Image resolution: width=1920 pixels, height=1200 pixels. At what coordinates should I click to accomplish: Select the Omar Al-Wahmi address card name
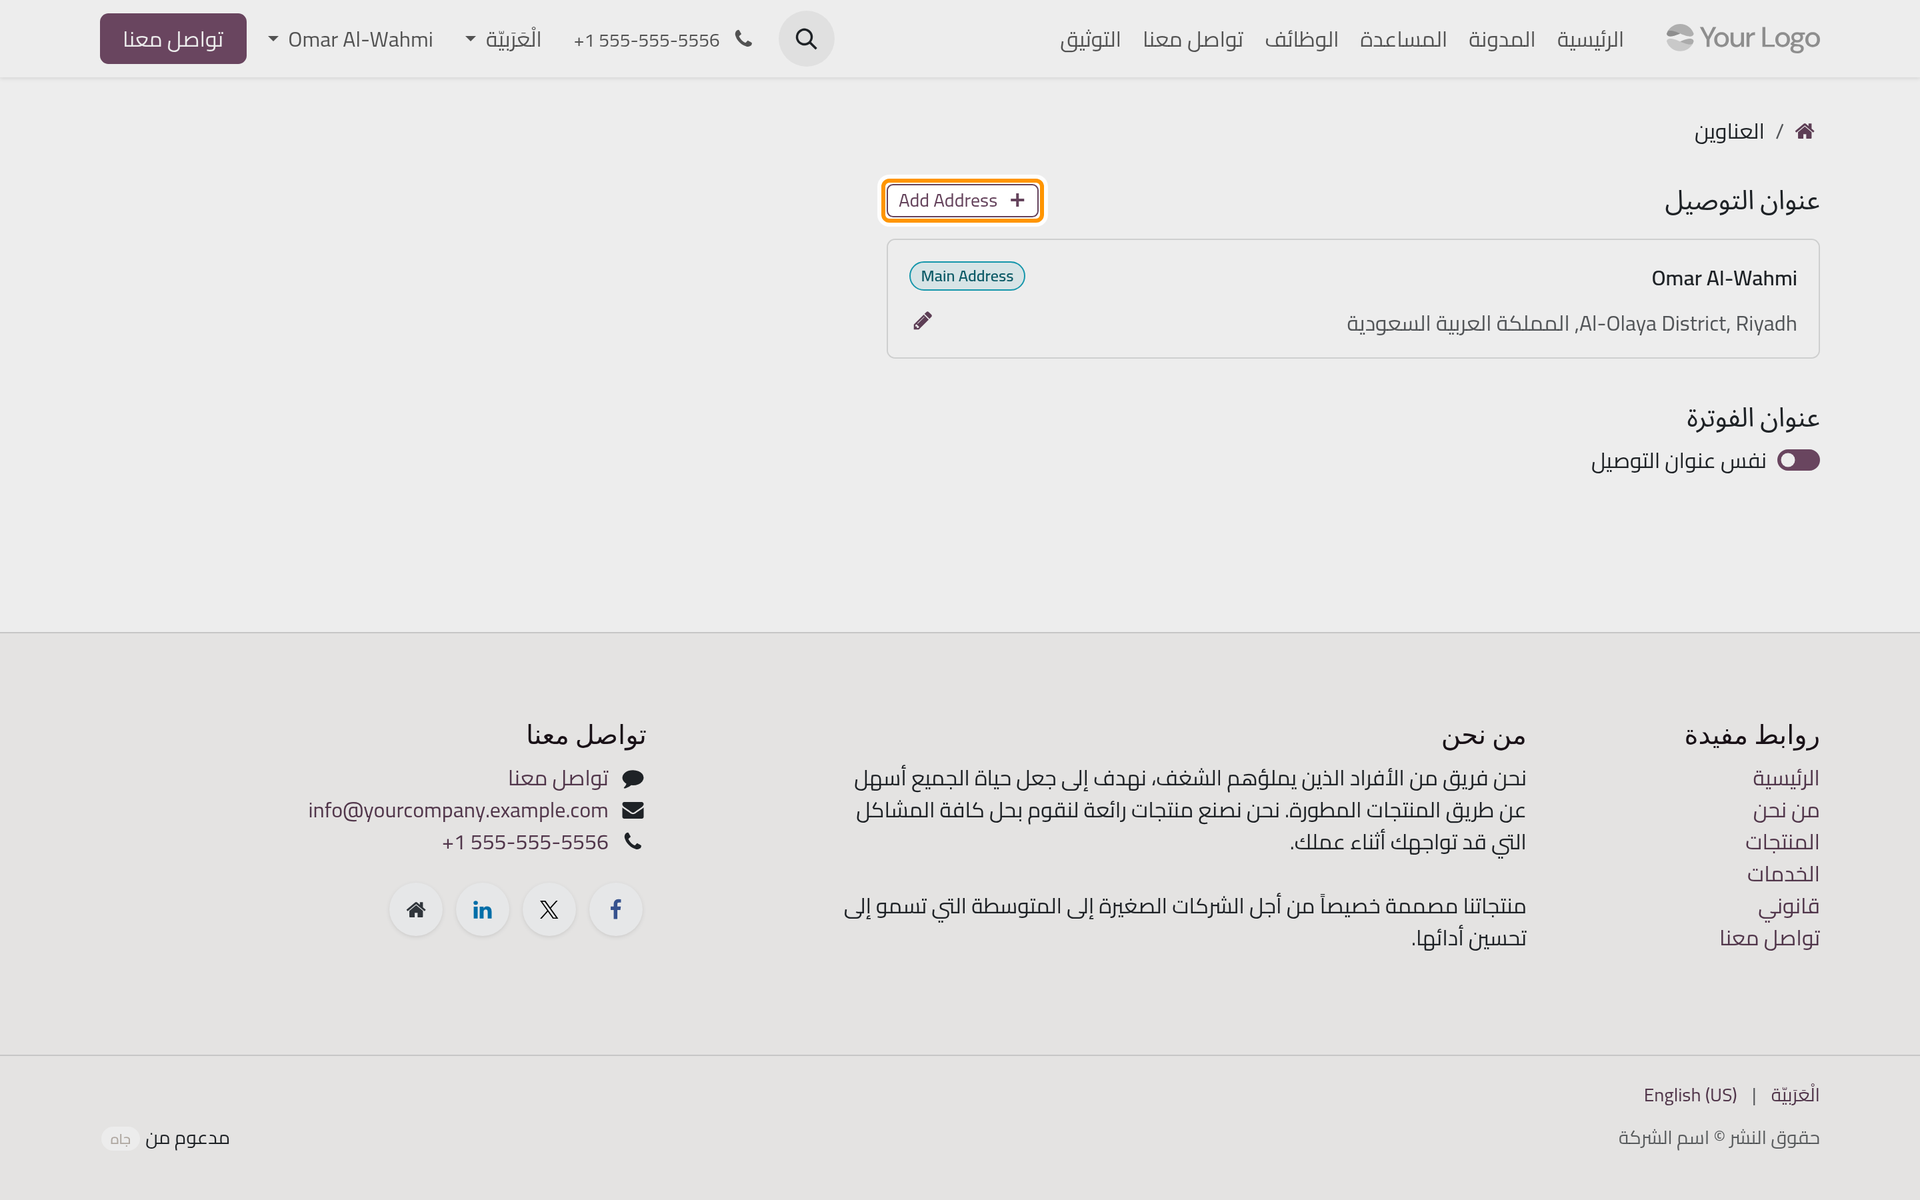(1724, 278)
